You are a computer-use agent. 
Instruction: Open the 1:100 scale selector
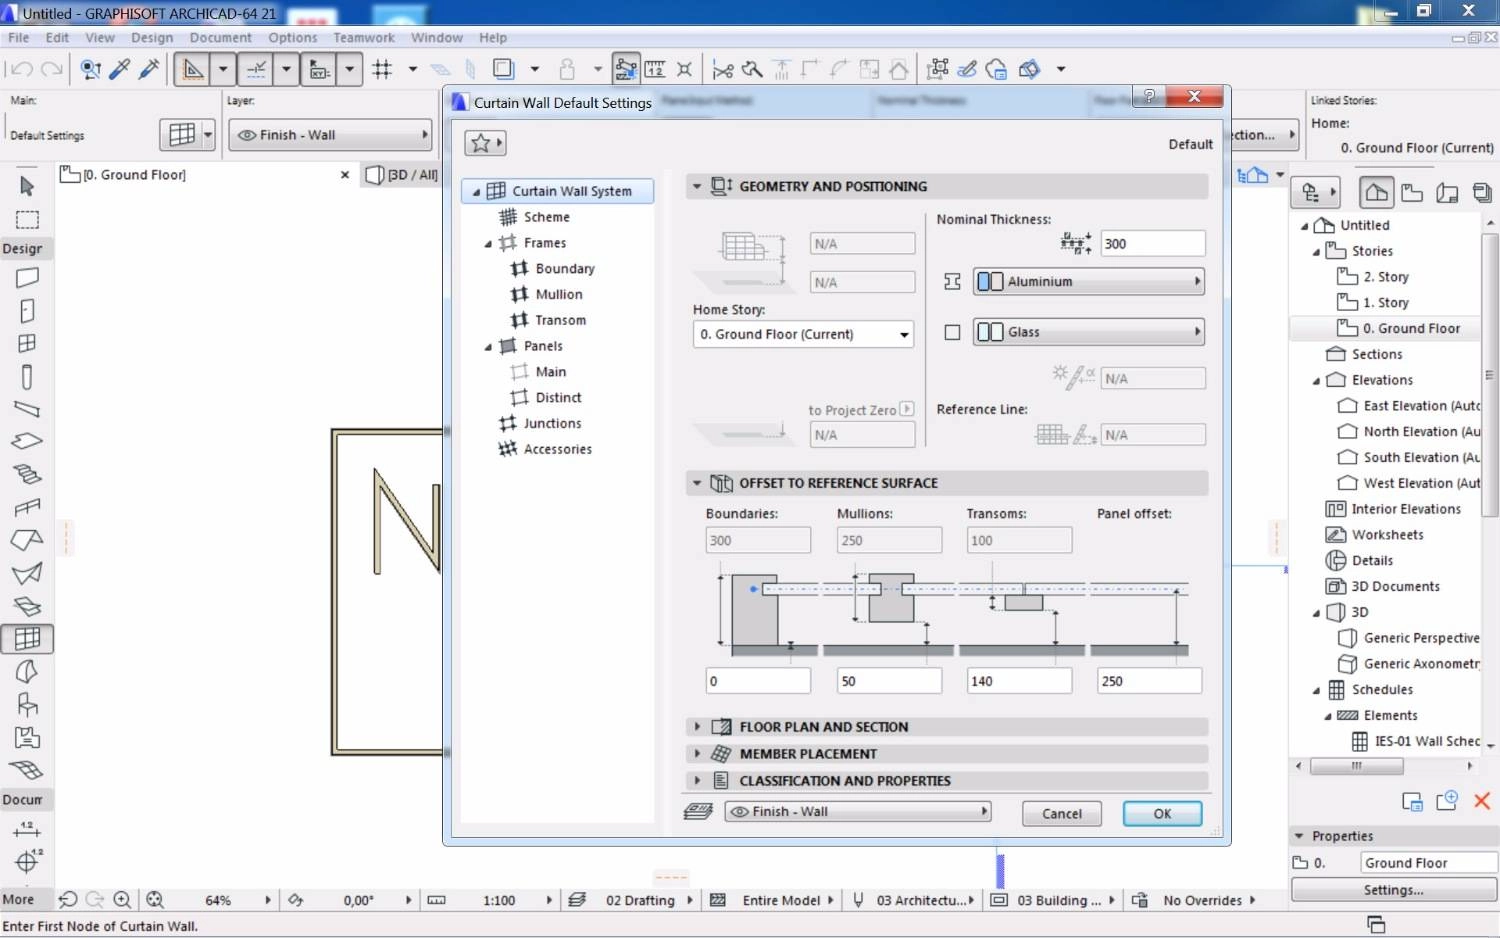tap(498, 900)
